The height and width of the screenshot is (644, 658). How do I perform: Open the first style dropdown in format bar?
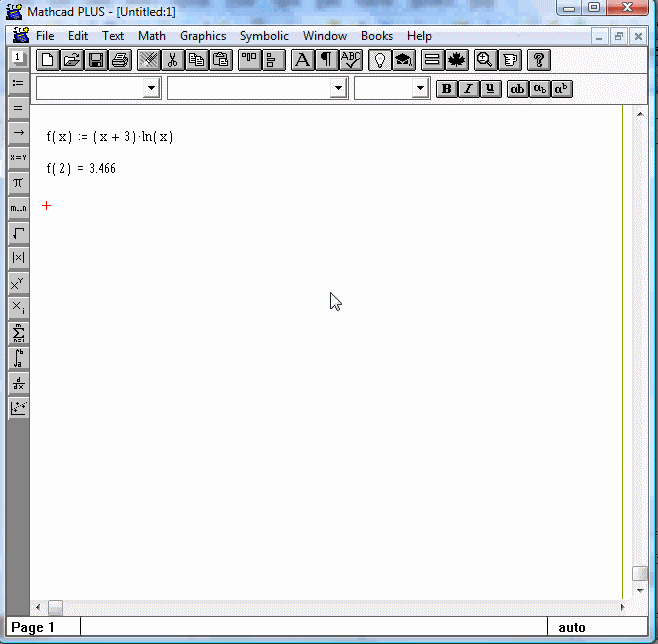tap(151, 89)
